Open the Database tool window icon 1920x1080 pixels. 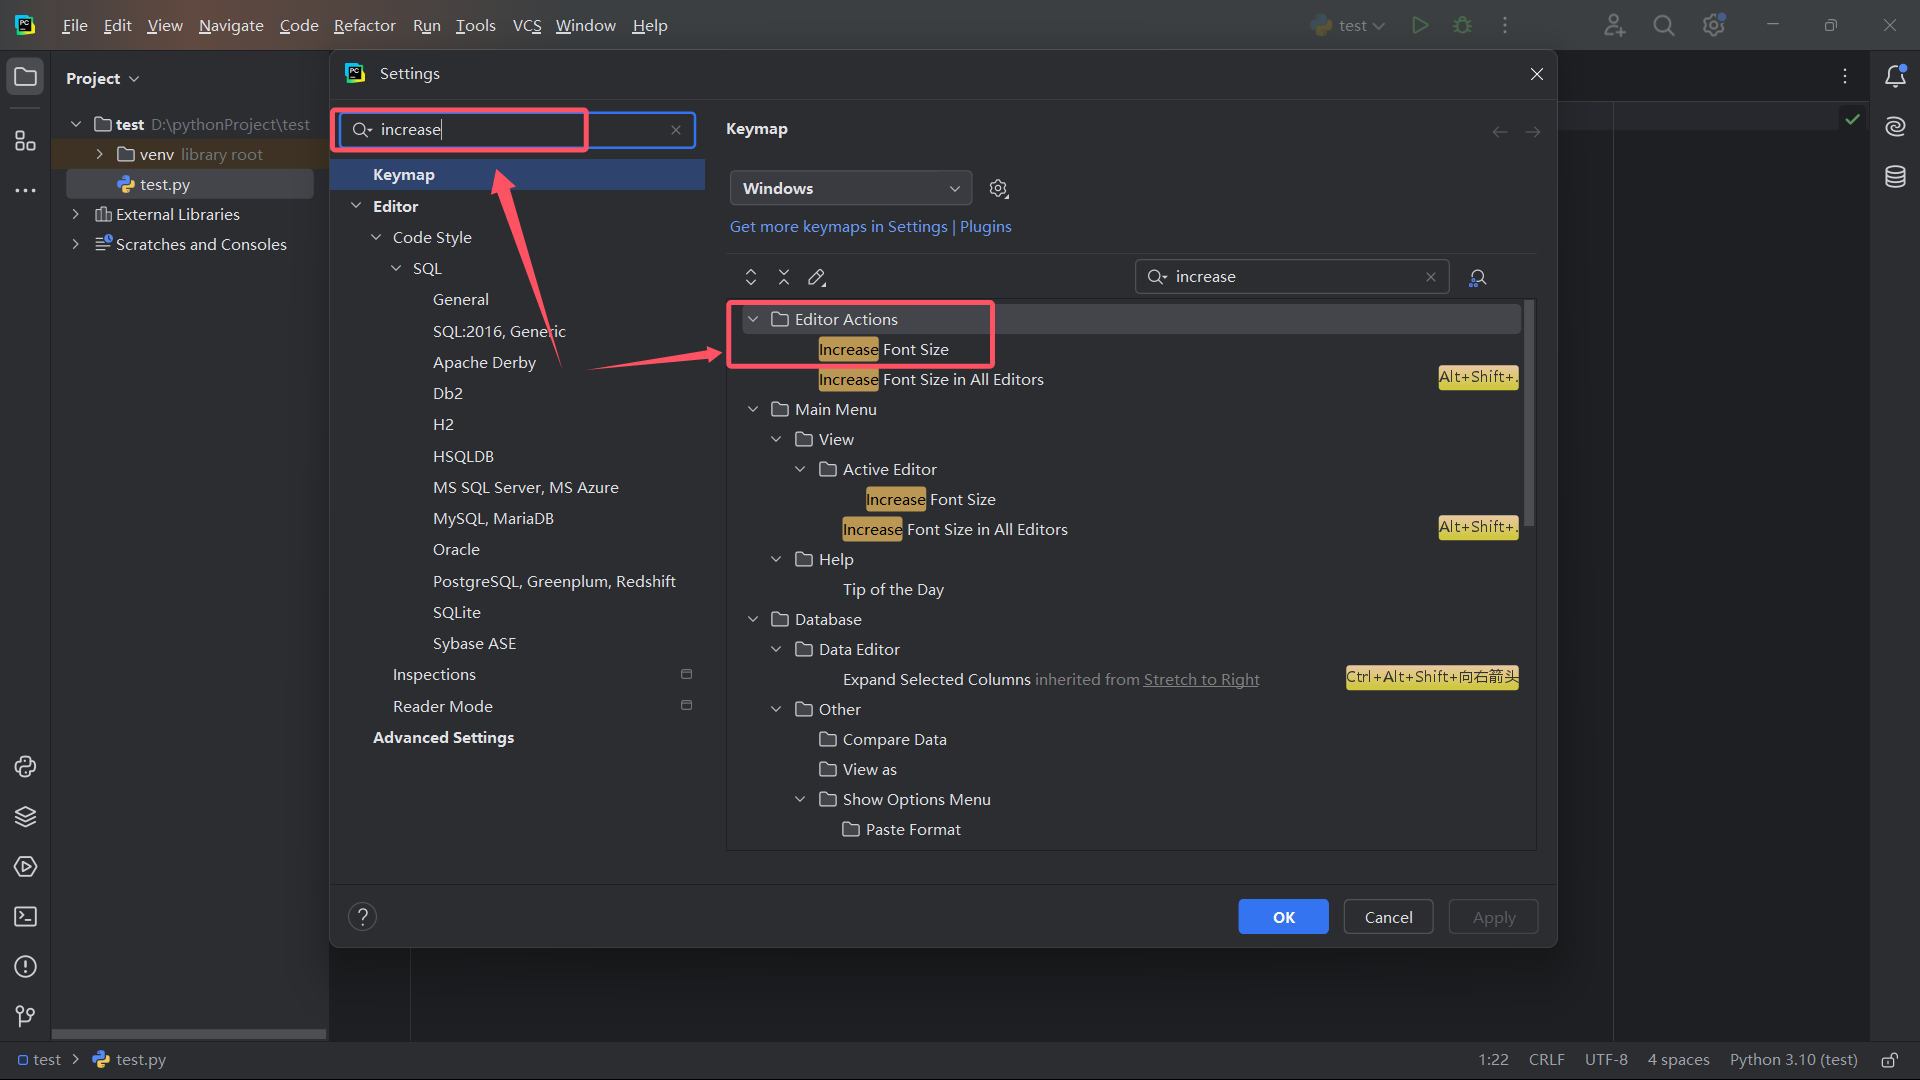(x=1895, y=178)
